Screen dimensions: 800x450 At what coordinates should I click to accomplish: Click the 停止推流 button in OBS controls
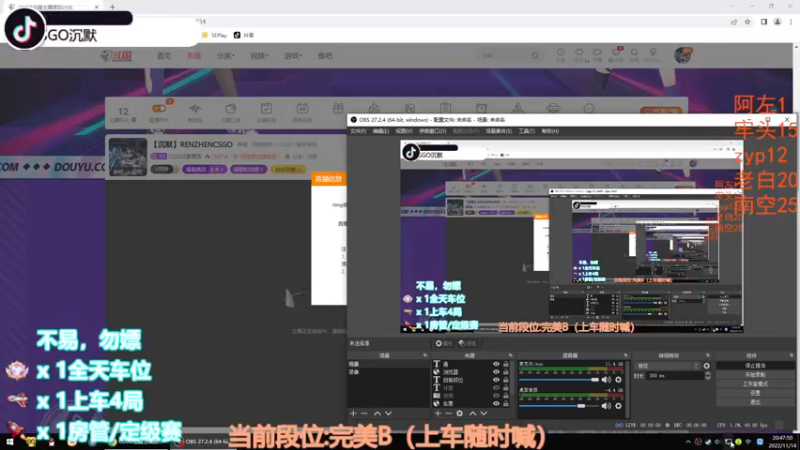[x=755, y=366]
